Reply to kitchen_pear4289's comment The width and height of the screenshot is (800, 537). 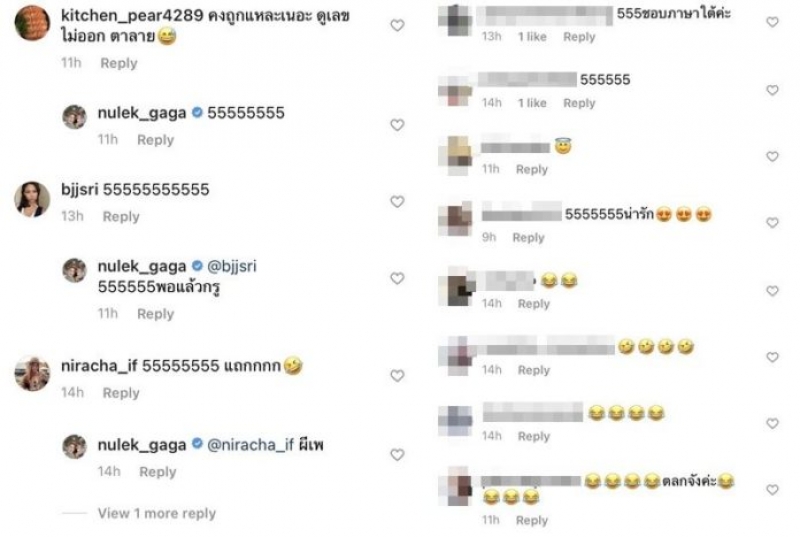pyautogui.click(x=119, y=63)
